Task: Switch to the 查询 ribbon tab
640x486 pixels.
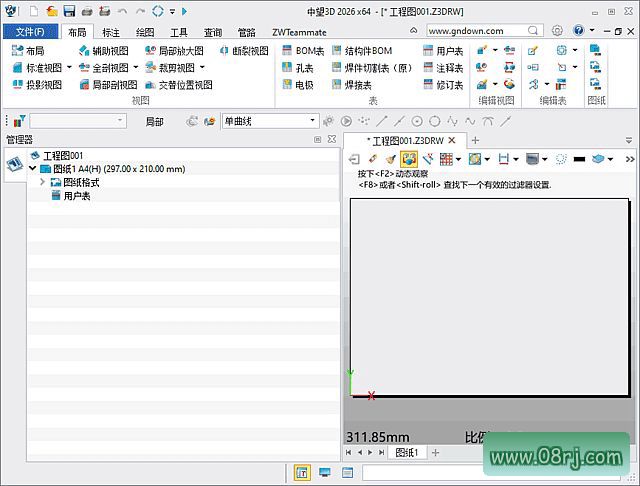Action: pos(213,32)
